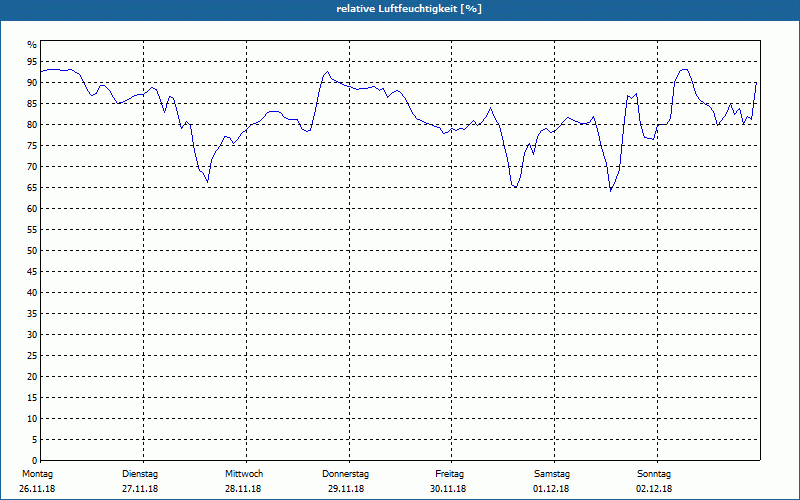Click the date 02.12.18
This screenshot has width=800, height=500.
[654, 489]
